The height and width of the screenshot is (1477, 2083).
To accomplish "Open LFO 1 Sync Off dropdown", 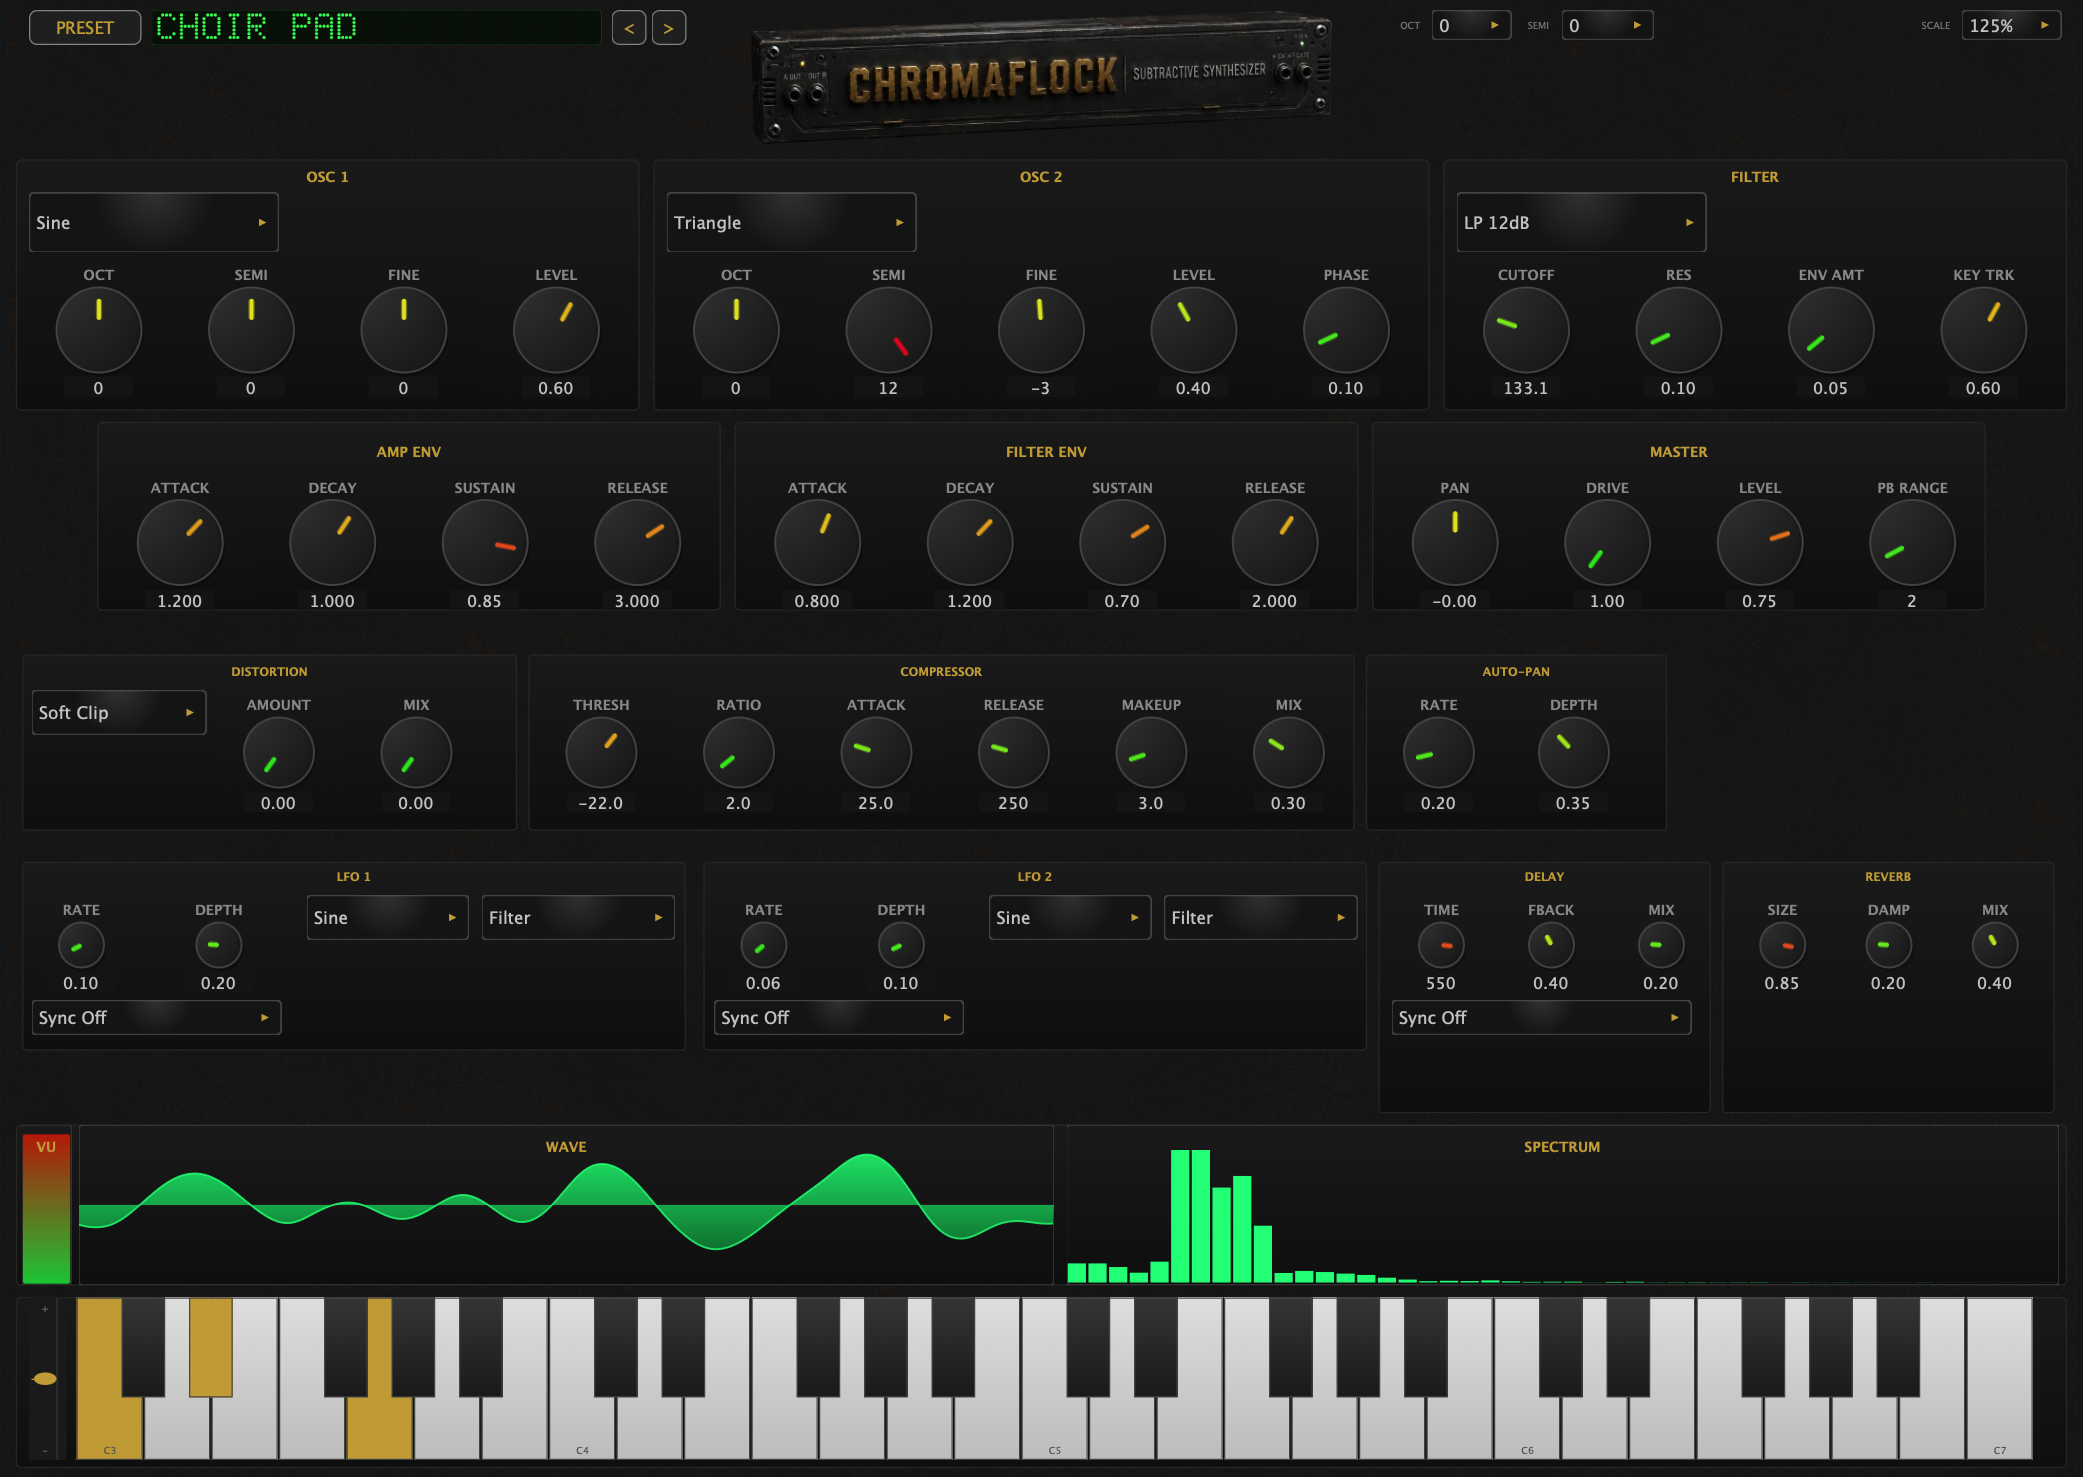I will tap(156, 1017).
